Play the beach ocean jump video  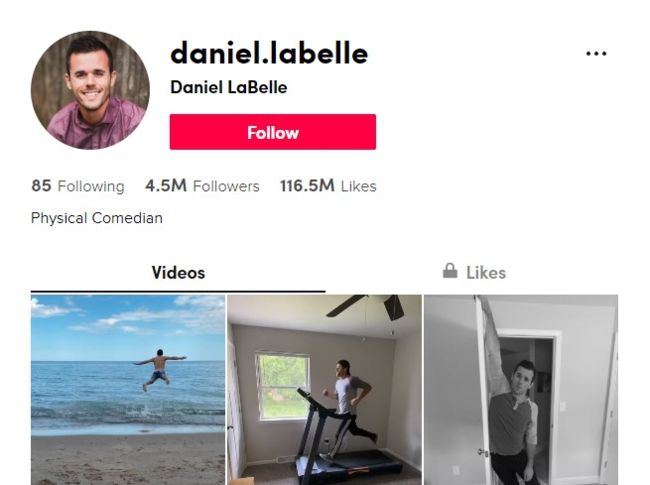[x=128, y=390]
